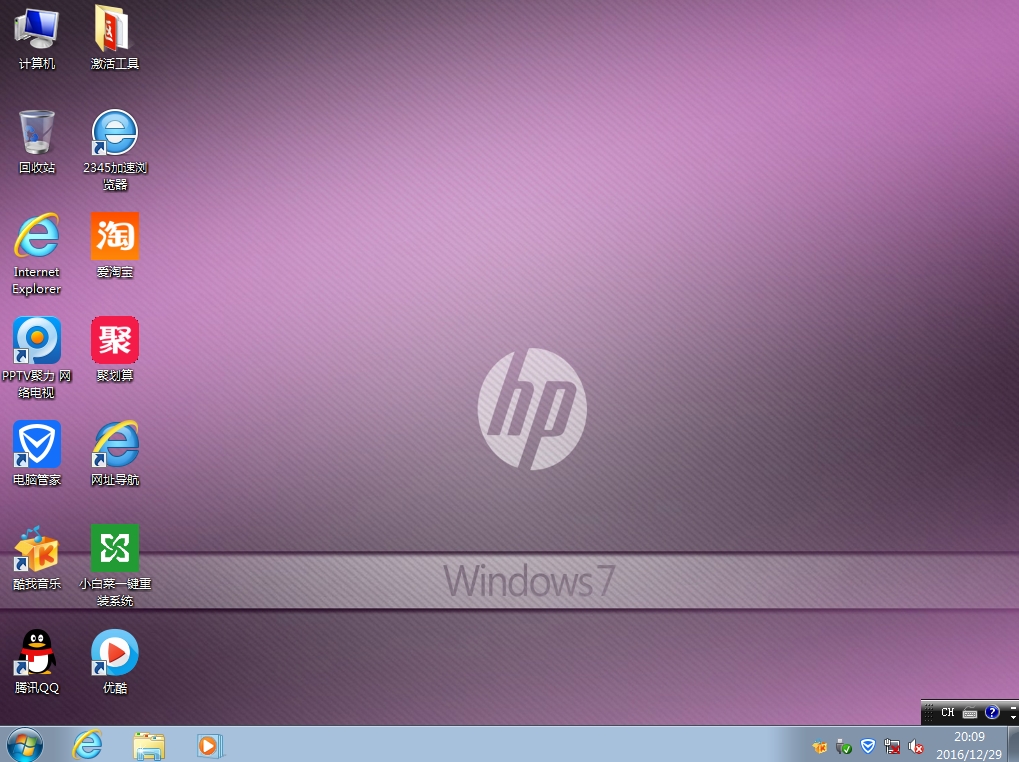Select PPTV聚力 网络电视 shortcut

(36, 358)
